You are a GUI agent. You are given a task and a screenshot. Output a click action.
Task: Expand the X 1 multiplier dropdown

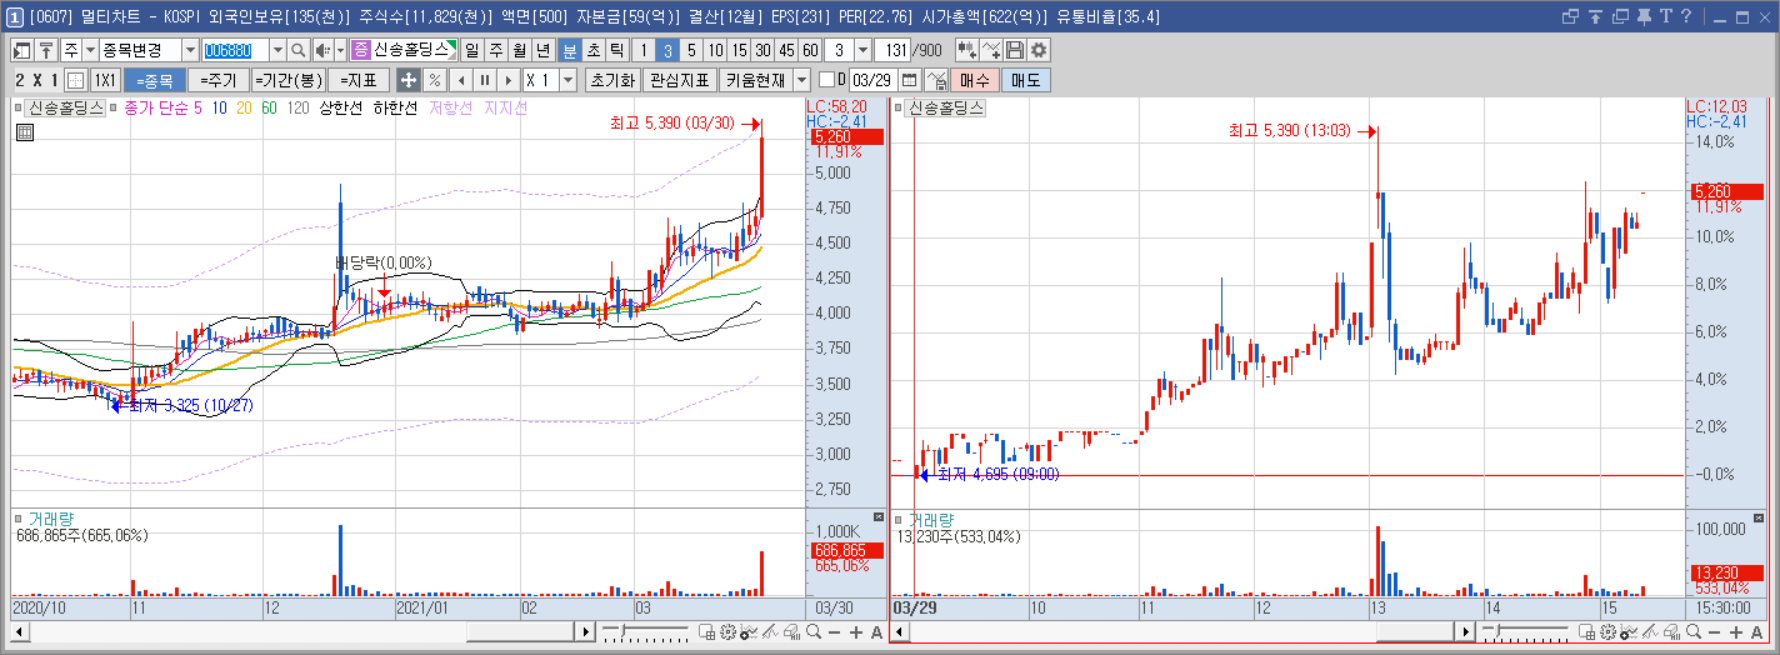pos(568,80)
